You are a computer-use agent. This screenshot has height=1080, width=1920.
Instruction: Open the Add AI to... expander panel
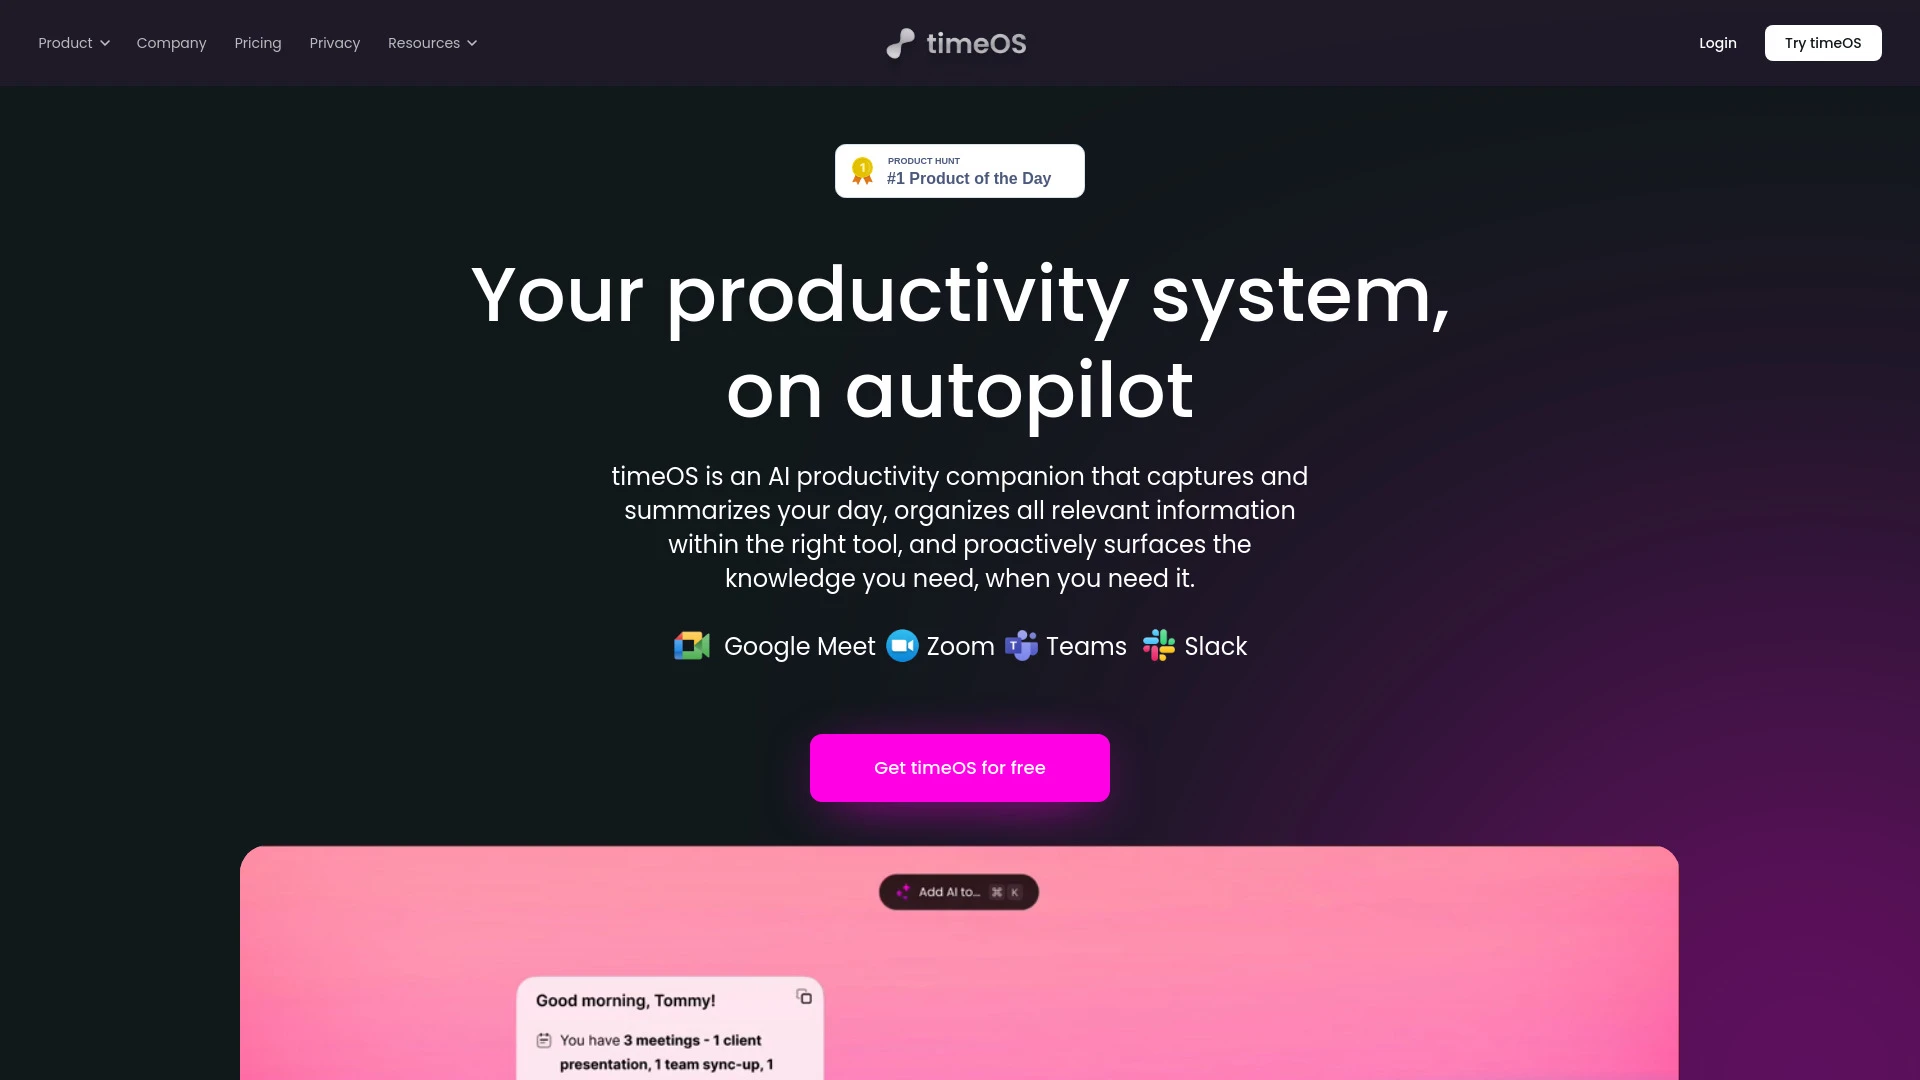pyautogui.click(x=959, y=893)
